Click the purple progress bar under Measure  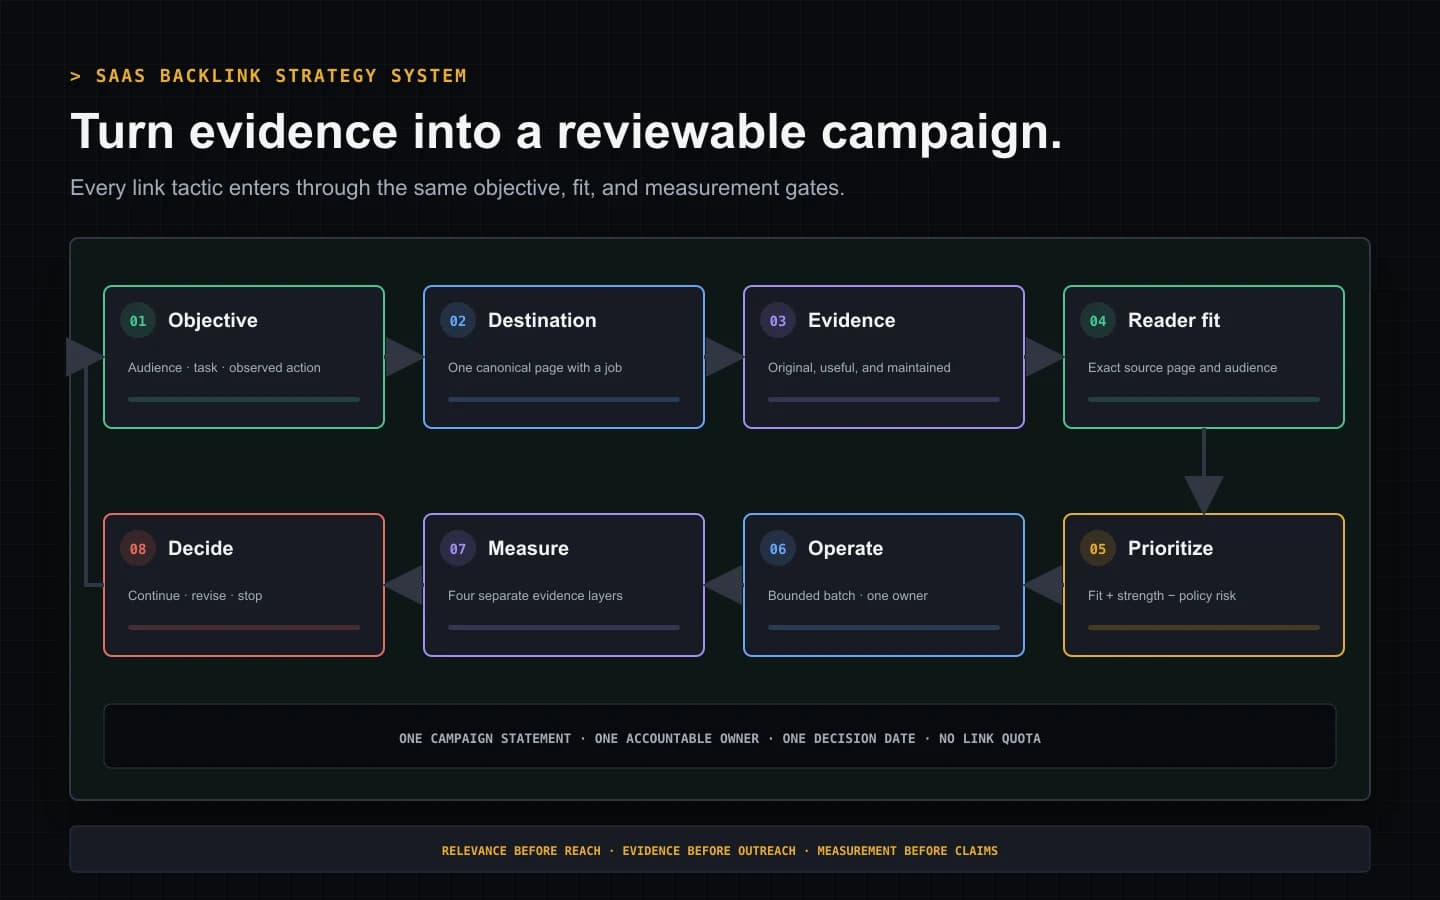pos(564,627)
